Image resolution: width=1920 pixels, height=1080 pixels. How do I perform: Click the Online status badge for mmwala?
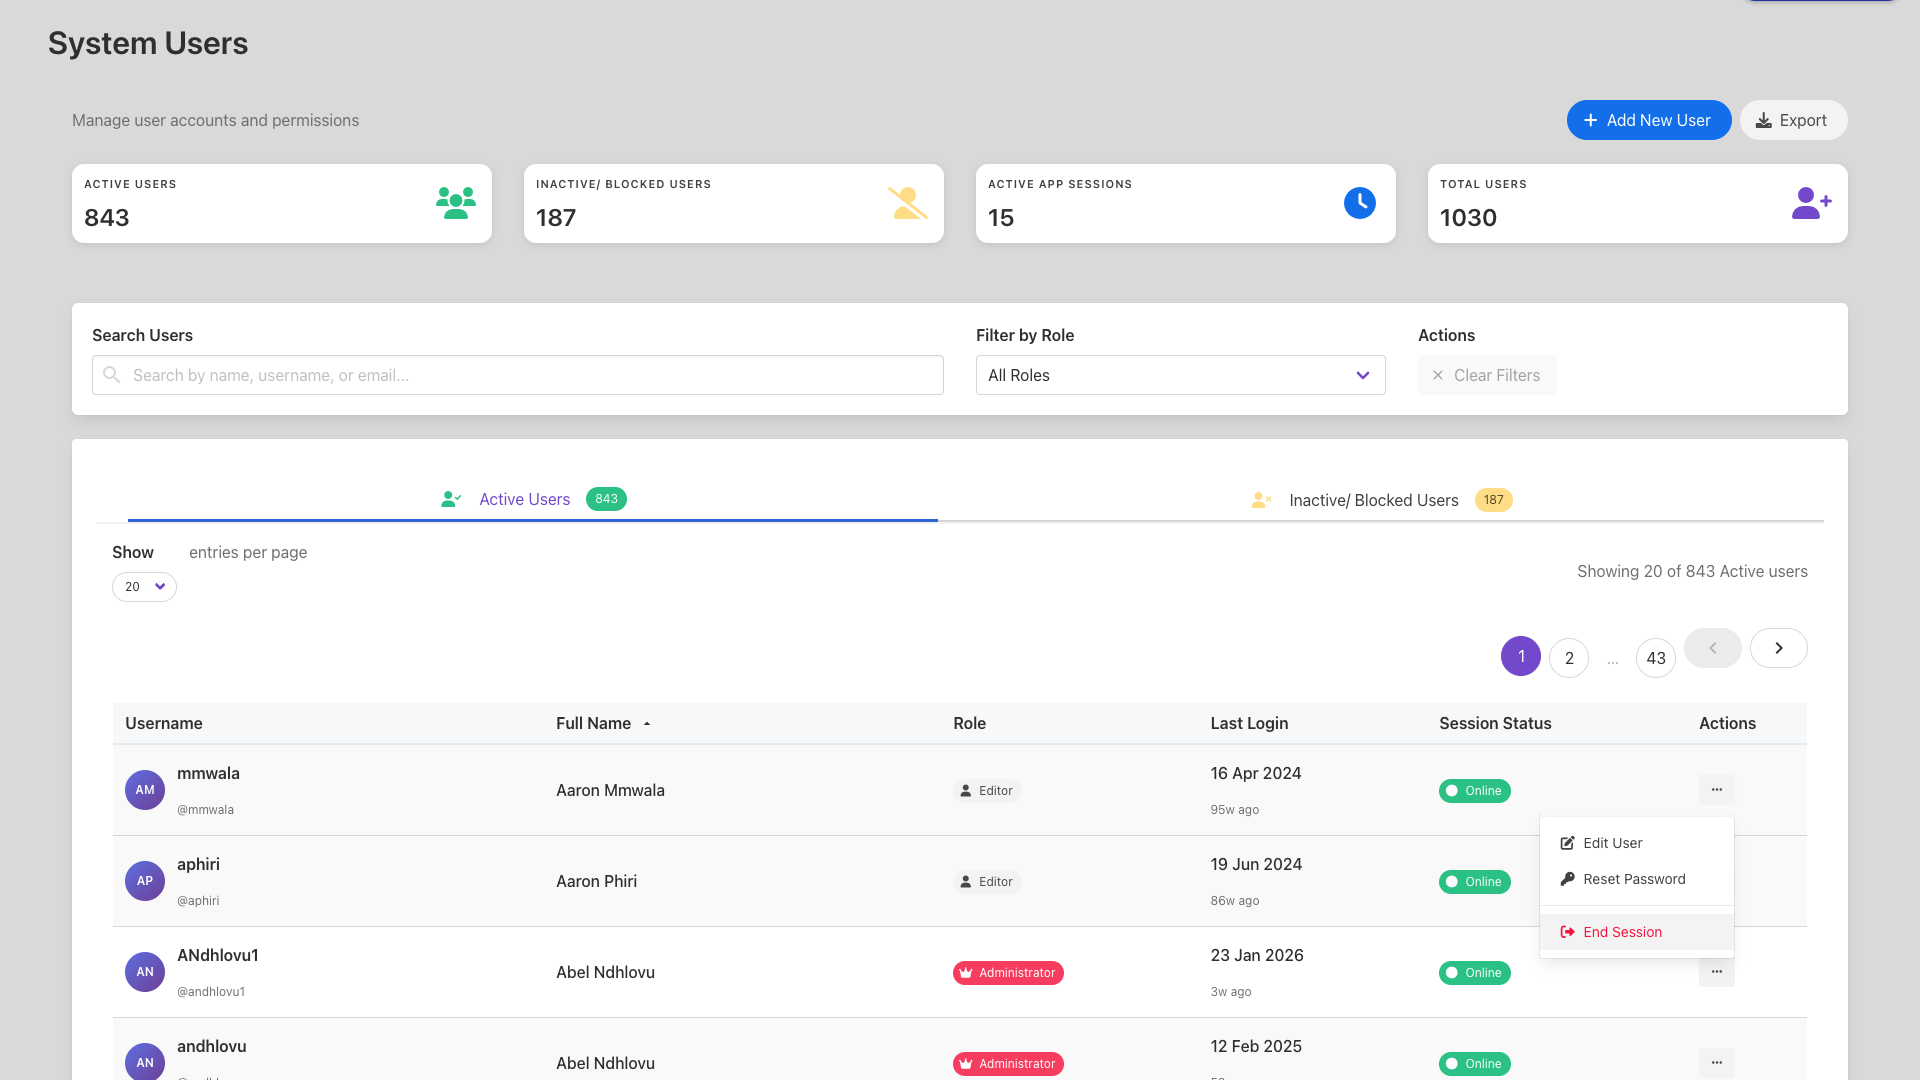[1474, 791]
